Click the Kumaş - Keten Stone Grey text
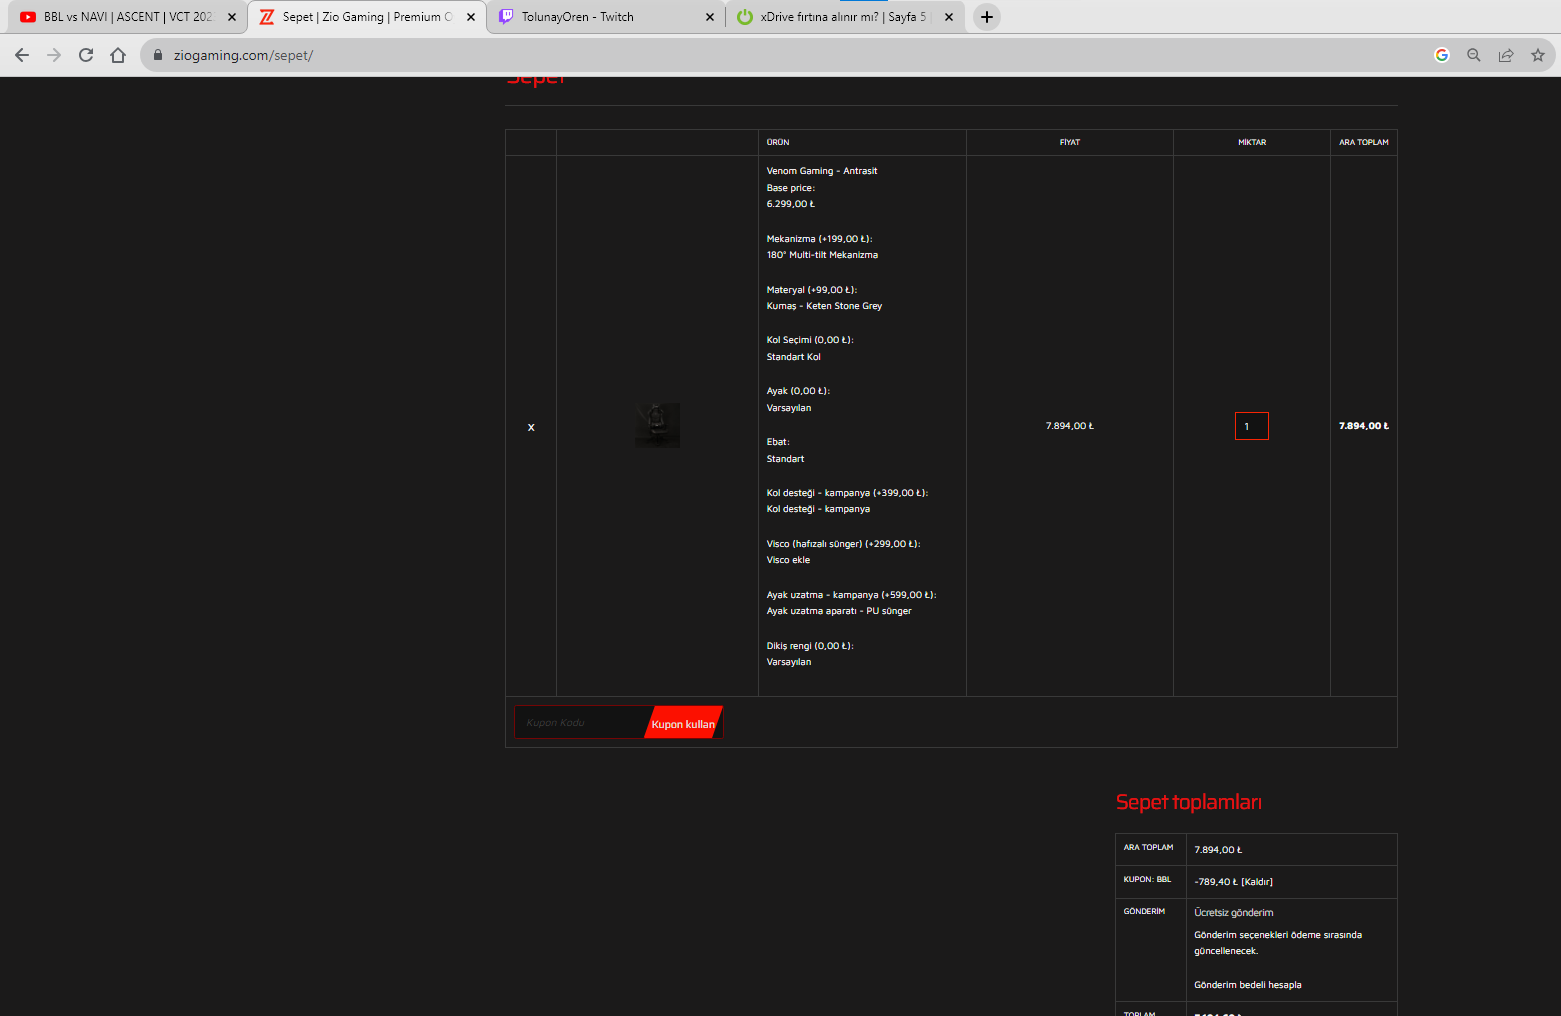1561x1016 pixels. coord(824,306)
